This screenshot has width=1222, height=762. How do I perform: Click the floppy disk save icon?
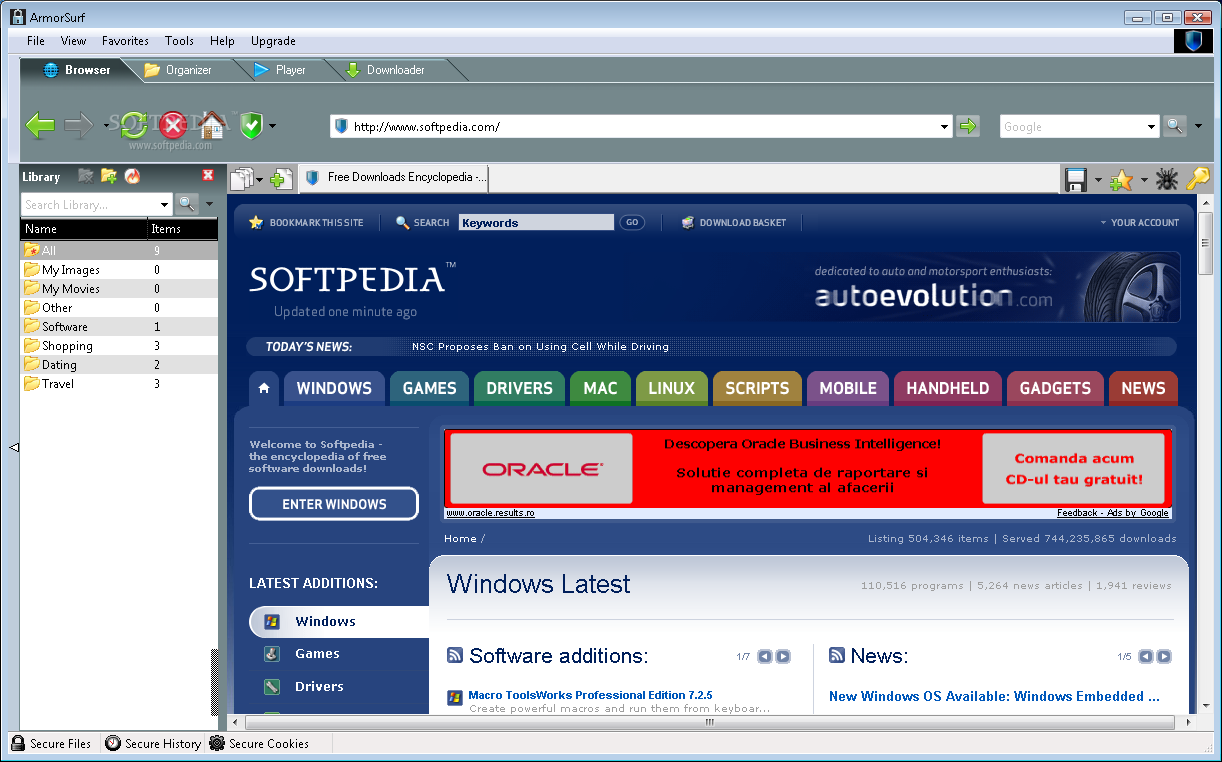(1076, 180)
